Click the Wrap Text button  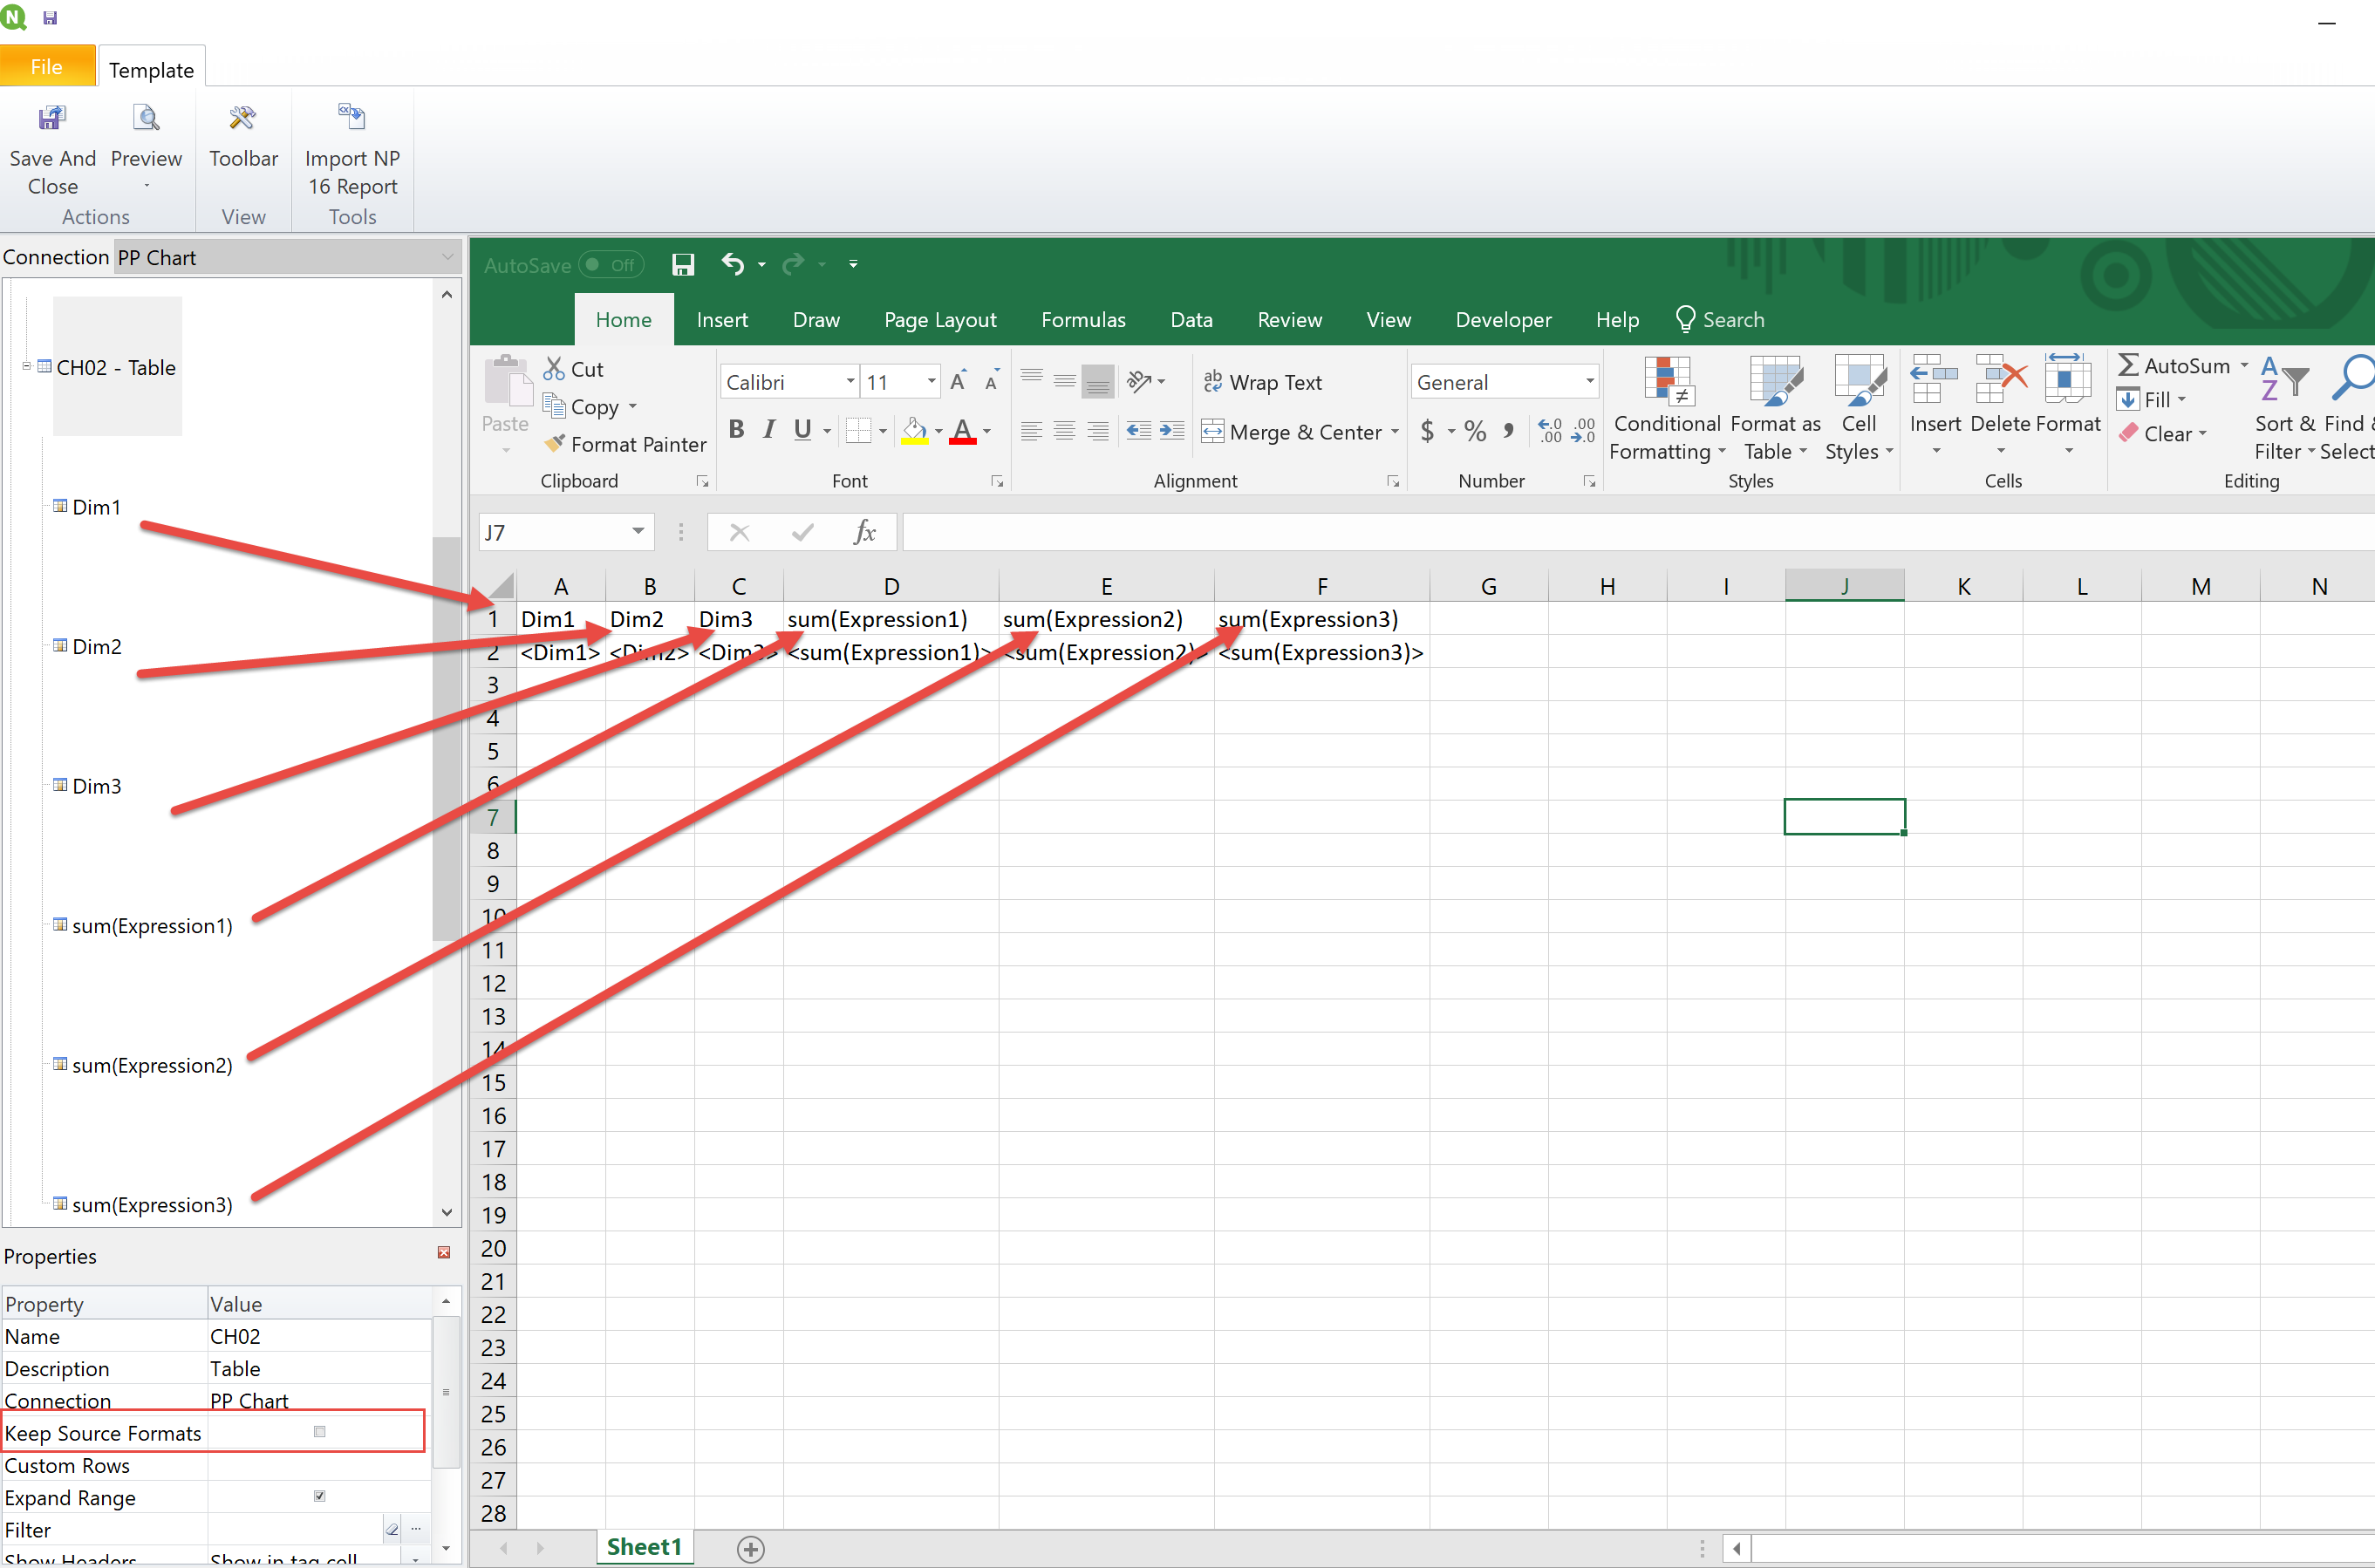[x=1262, y=382]
